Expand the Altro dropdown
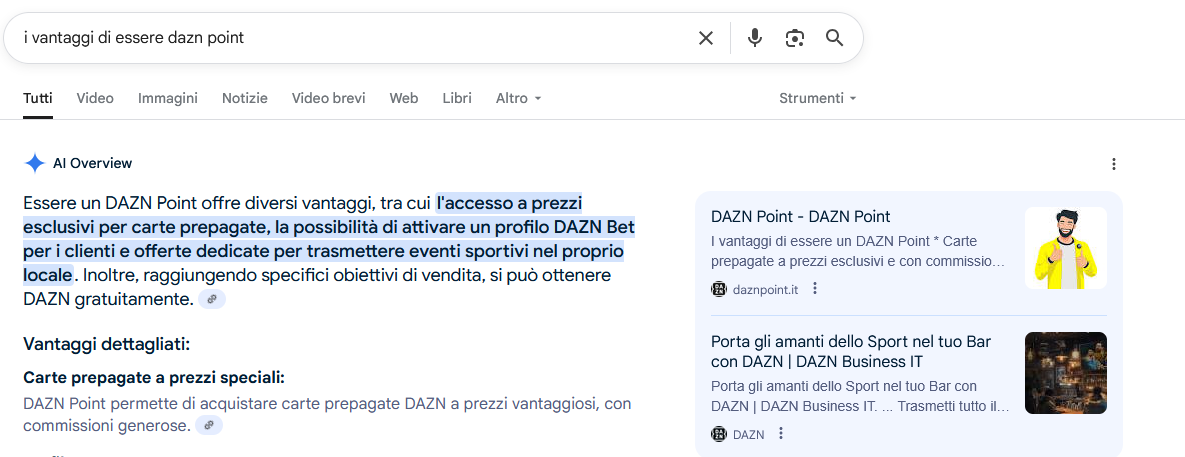Screen dimensions: 1185x457 [x=518, y=98]
